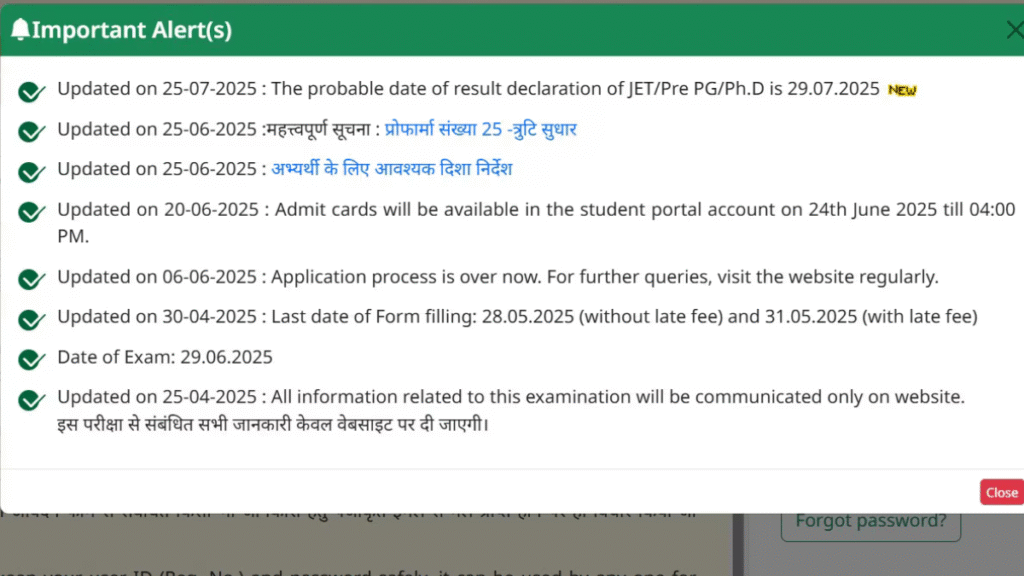Click the yellow NEW badge after result date
Viewport: 1024px width, 576px height.
click(x=902, y=90)
